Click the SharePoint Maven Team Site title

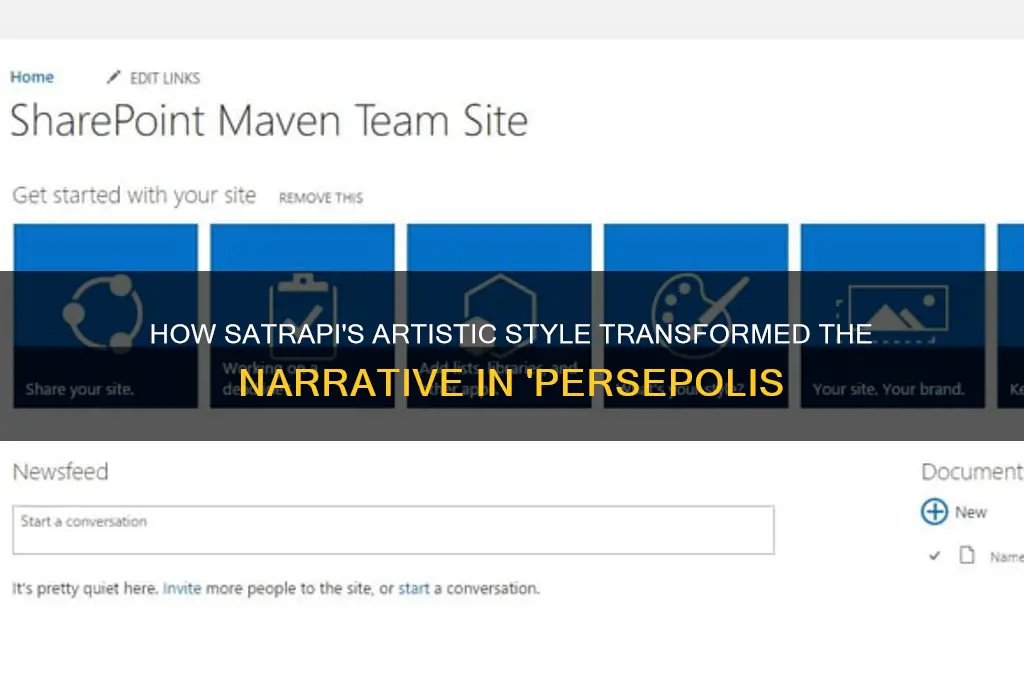coord(269,121)
